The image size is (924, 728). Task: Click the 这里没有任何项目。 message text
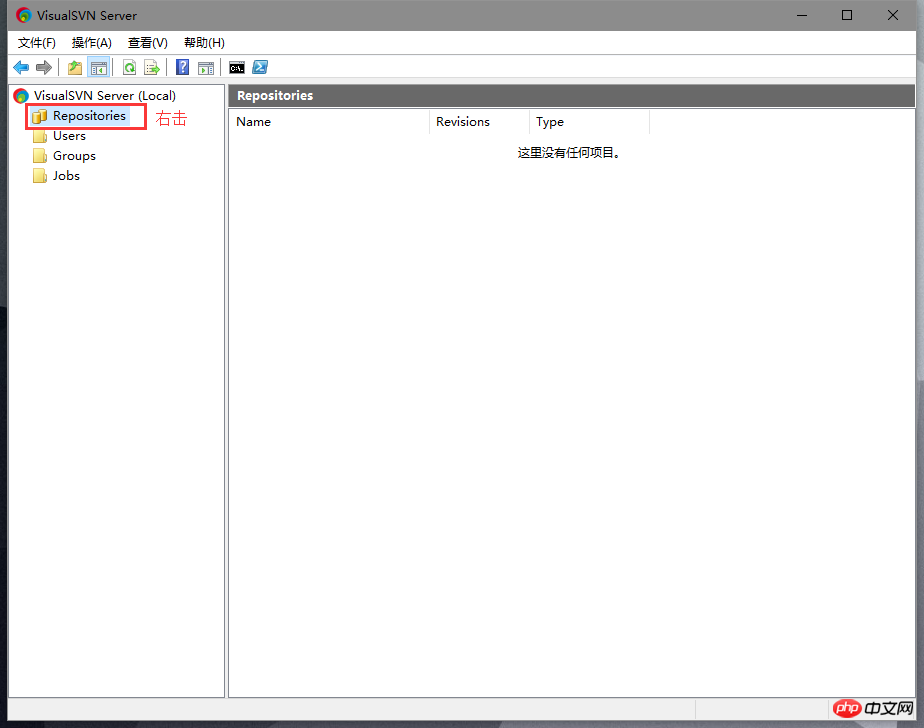[x=569, y=153]
